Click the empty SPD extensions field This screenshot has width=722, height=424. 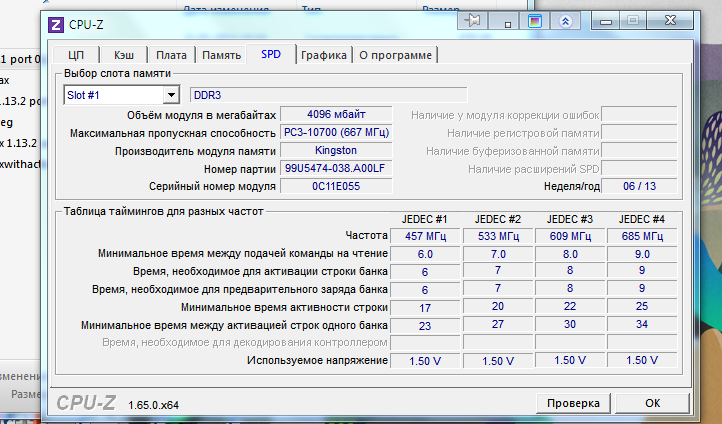(x=640, y=168)
